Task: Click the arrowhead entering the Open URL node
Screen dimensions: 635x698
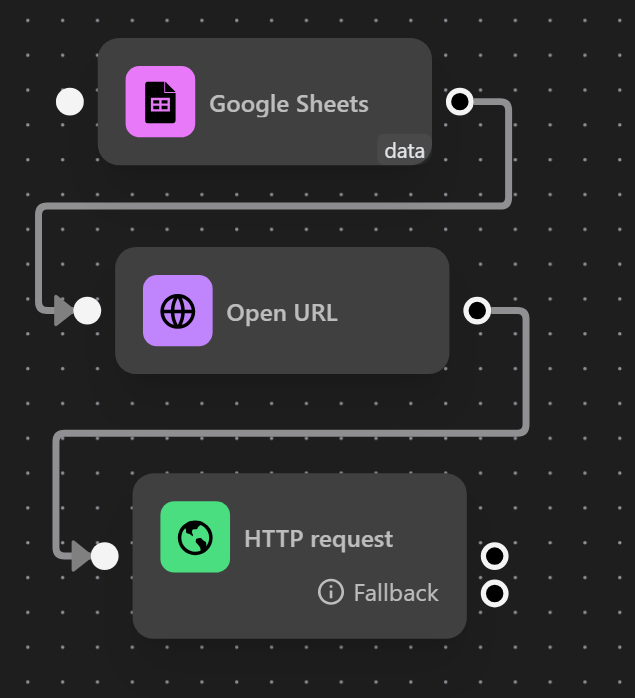Action: 63,310
